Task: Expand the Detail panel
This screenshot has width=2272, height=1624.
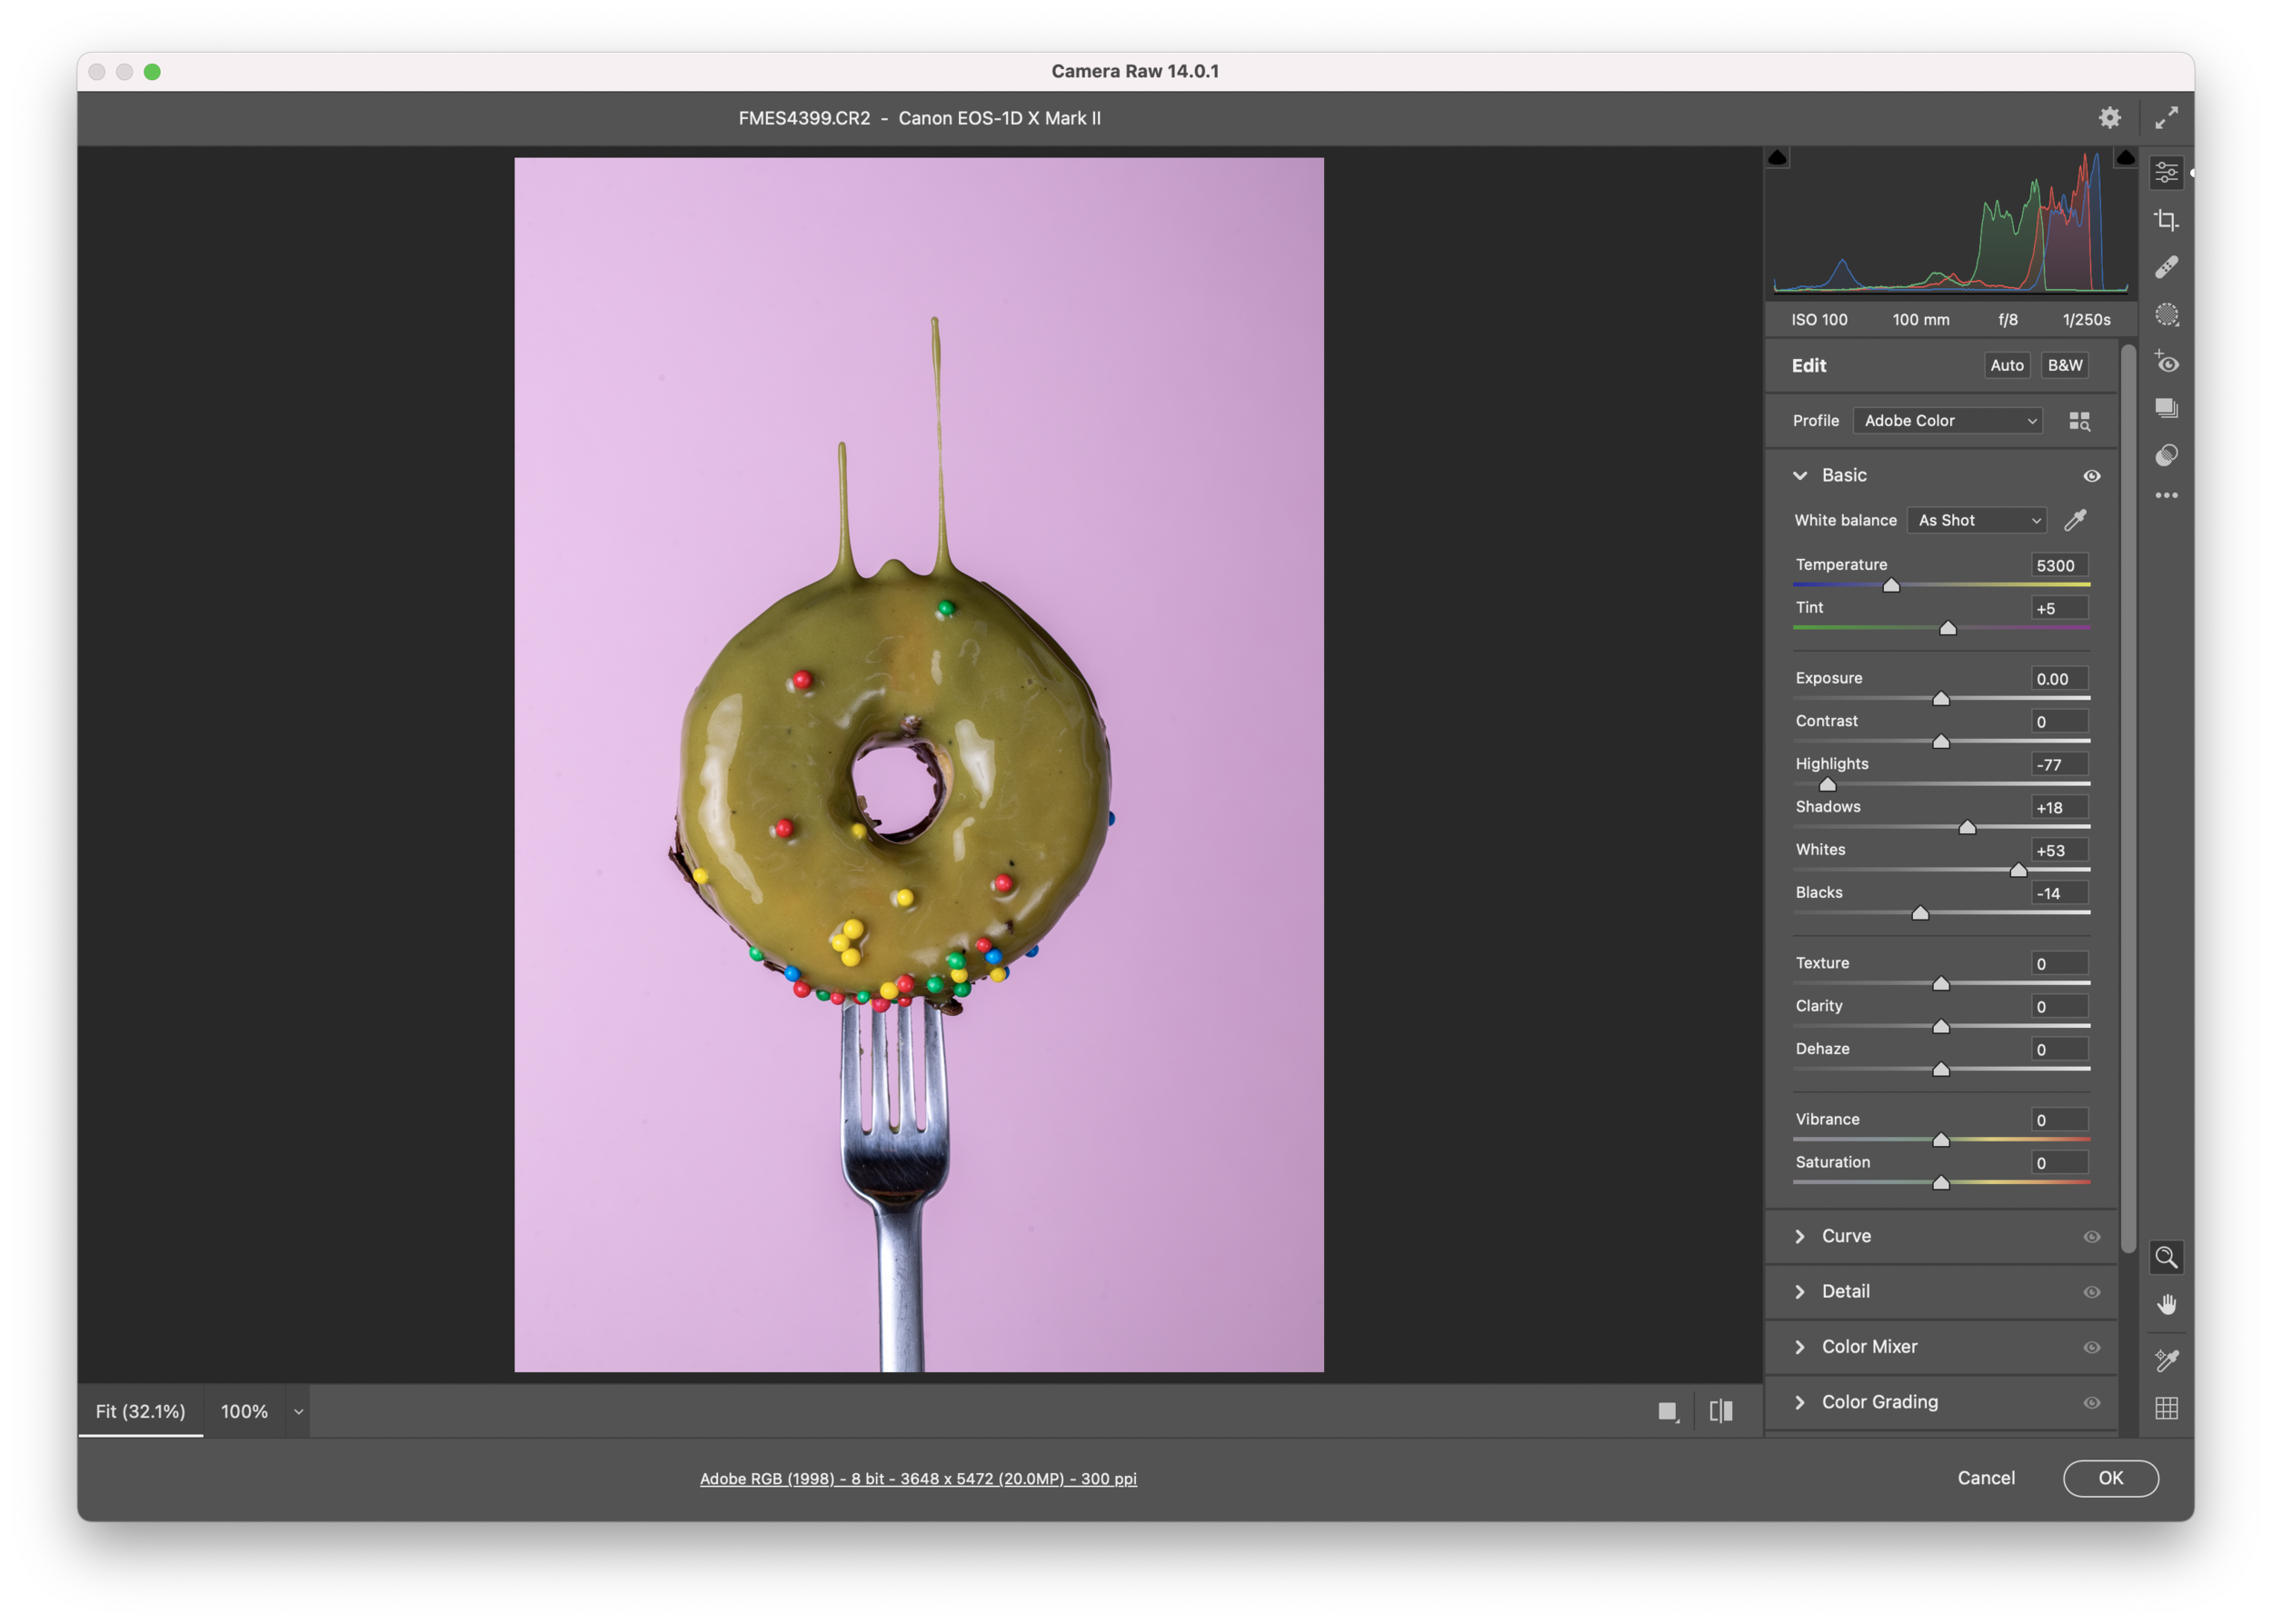Action: [x=1845, y=1292]
